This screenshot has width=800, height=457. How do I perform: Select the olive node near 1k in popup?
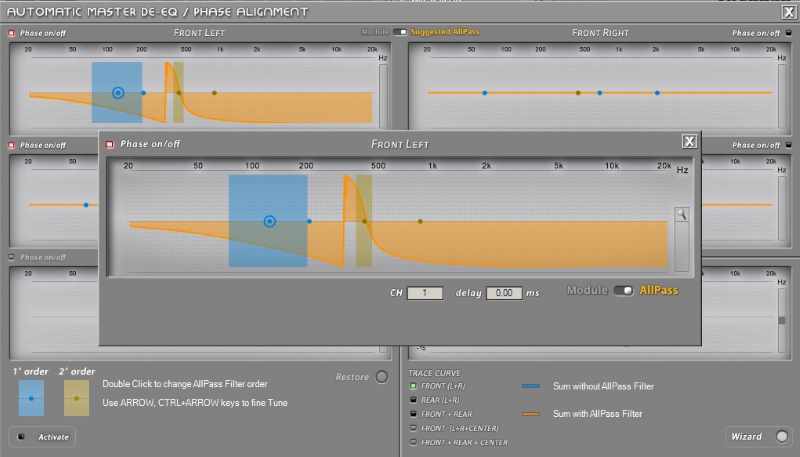tap(420, 221)
